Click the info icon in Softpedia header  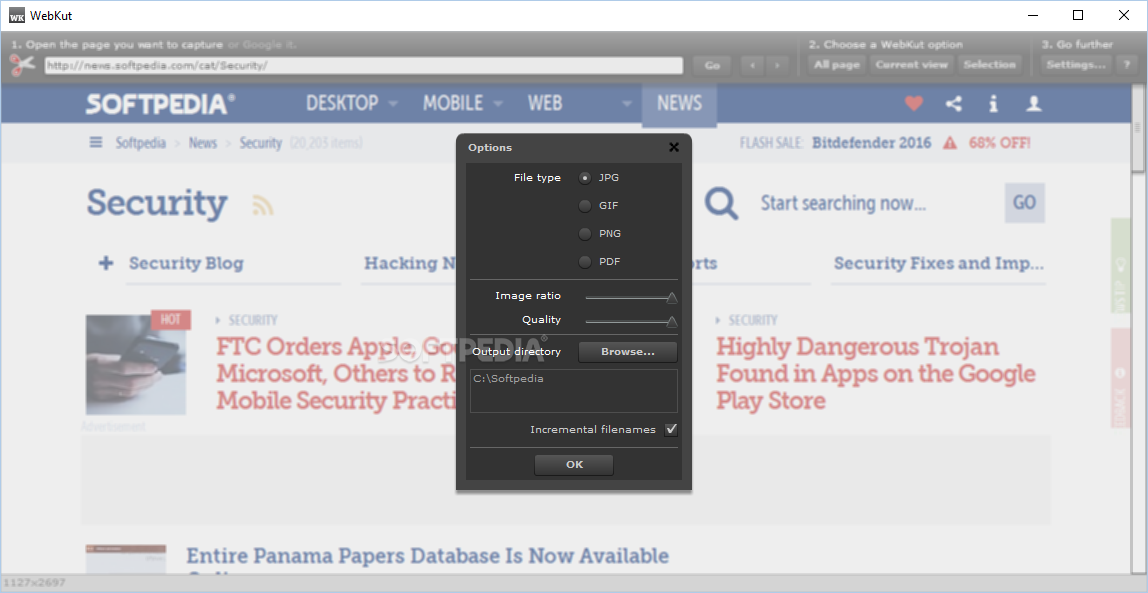coord(994,103)
